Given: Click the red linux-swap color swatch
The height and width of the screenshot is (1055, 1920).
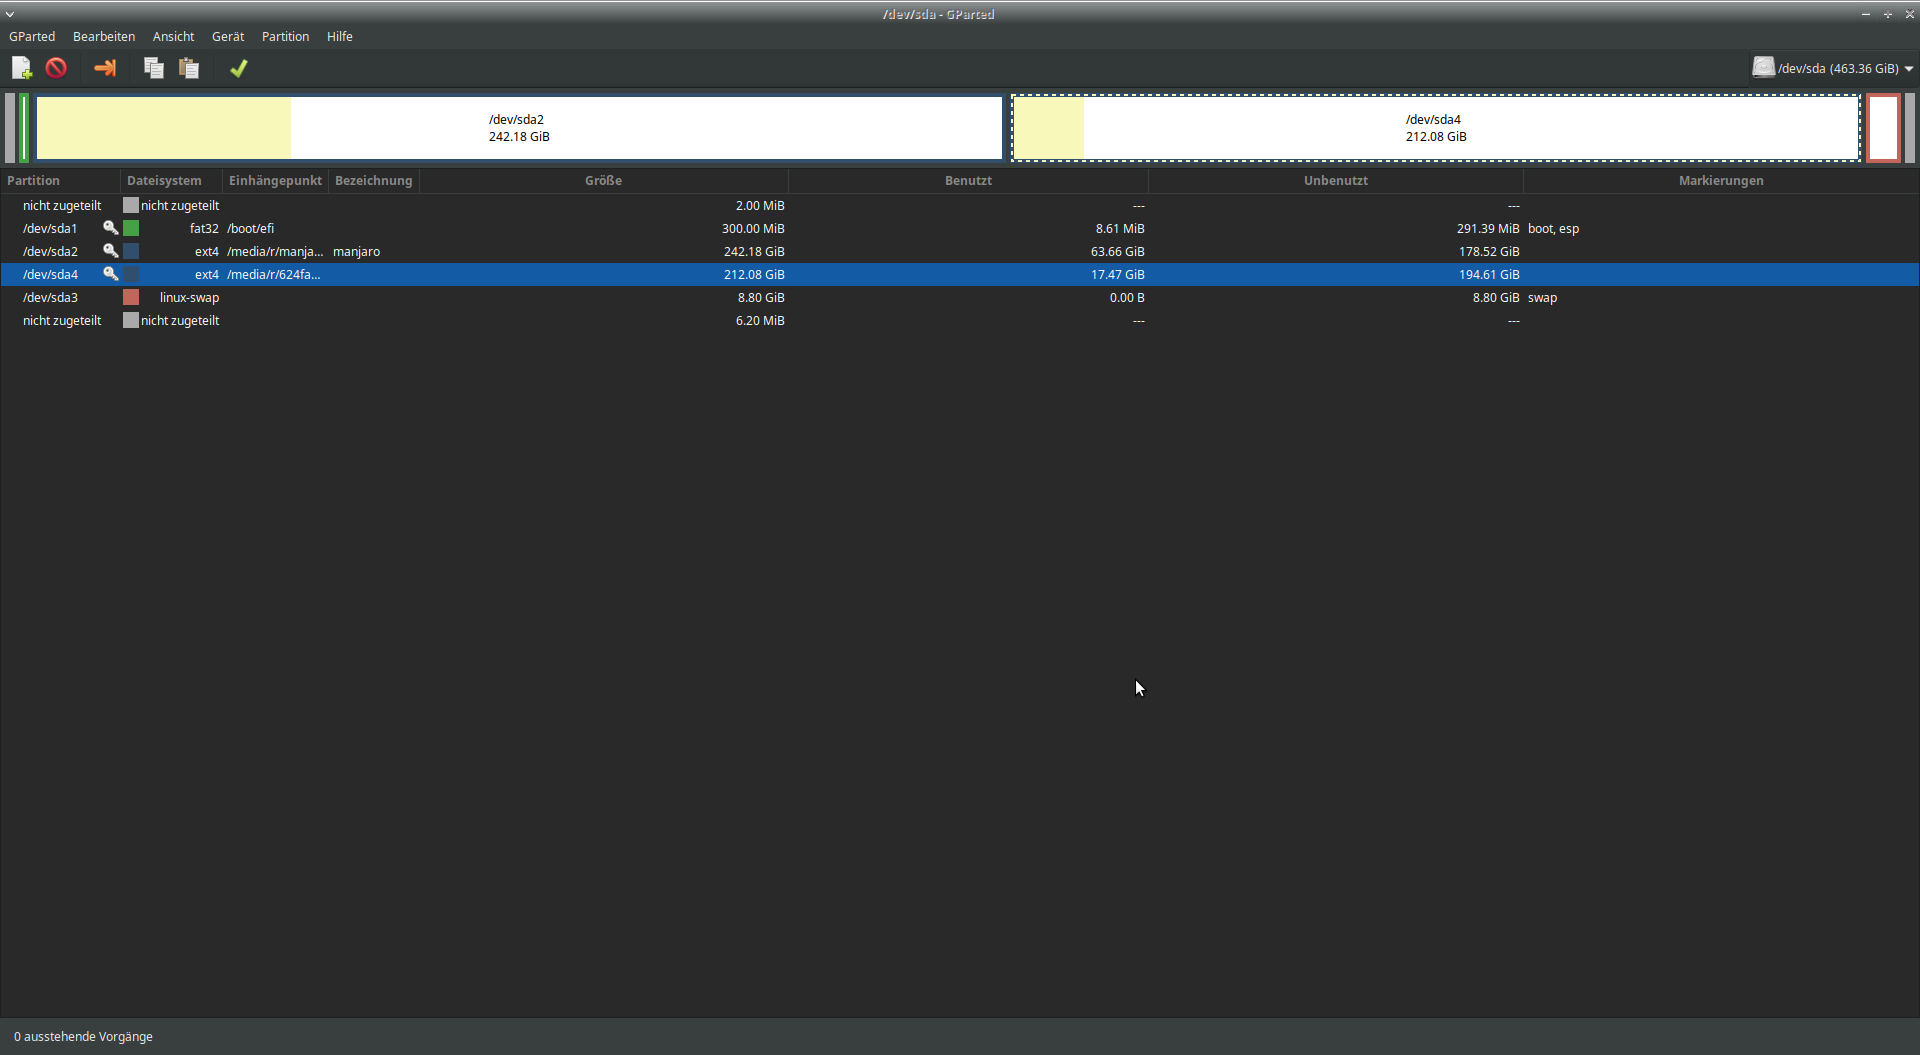Looking at the screenshot, I should [x=131, y=297].
